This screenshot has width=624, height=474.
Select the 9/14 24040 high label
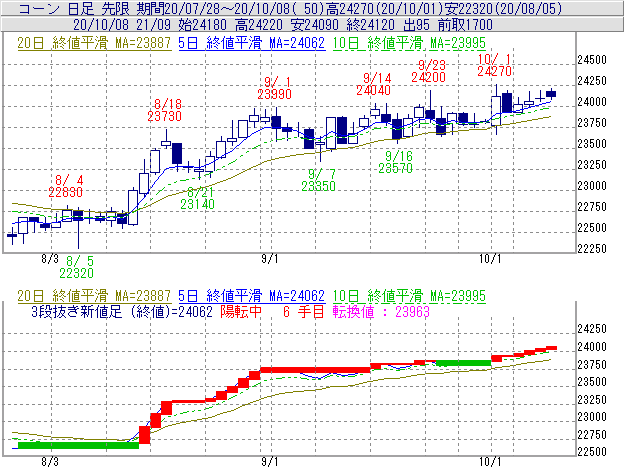pos(373,84)
